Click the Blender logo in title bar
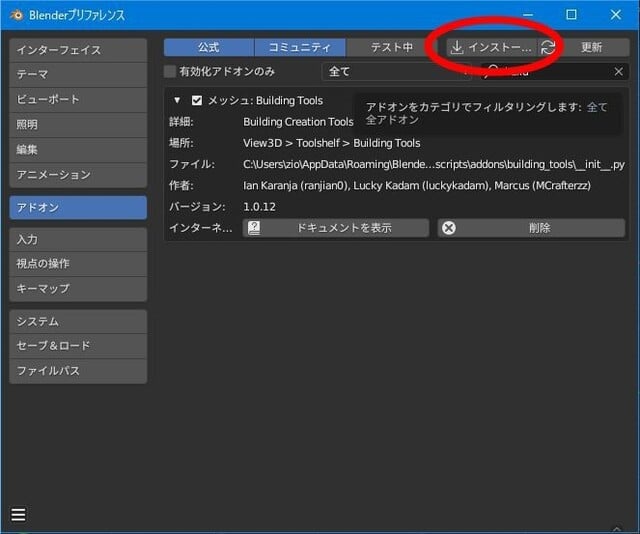The height and width of the screenshot is (534, 640). coord(16,15)
